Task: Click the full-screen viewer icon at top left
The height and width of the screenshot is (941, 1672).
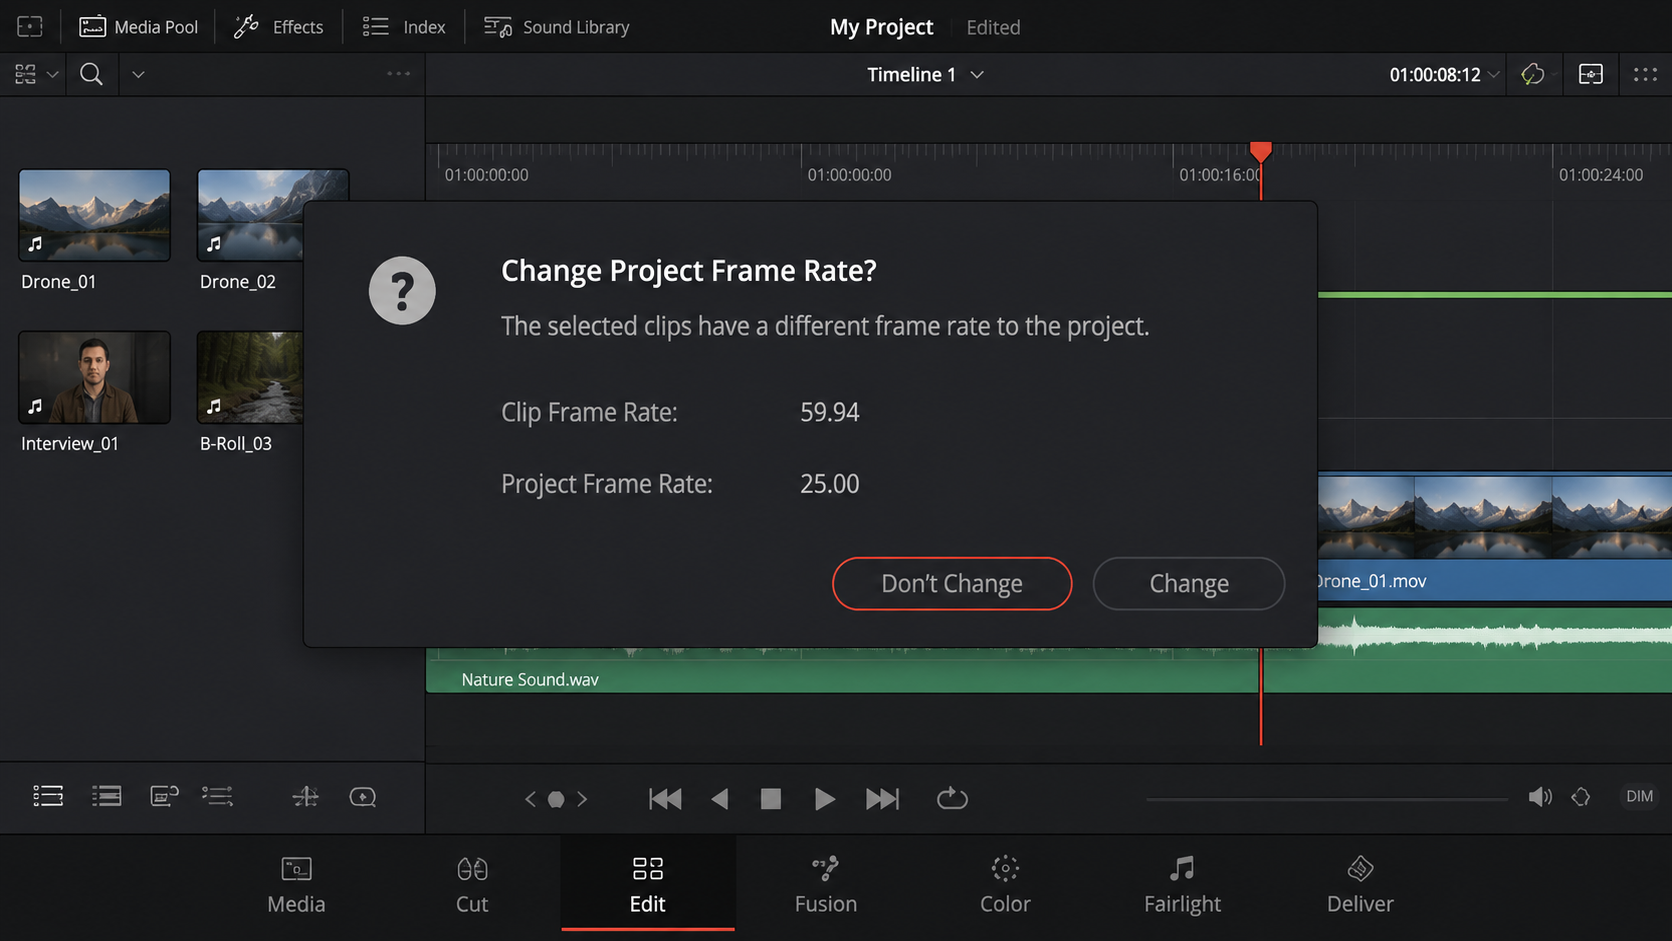Action: 30,27
